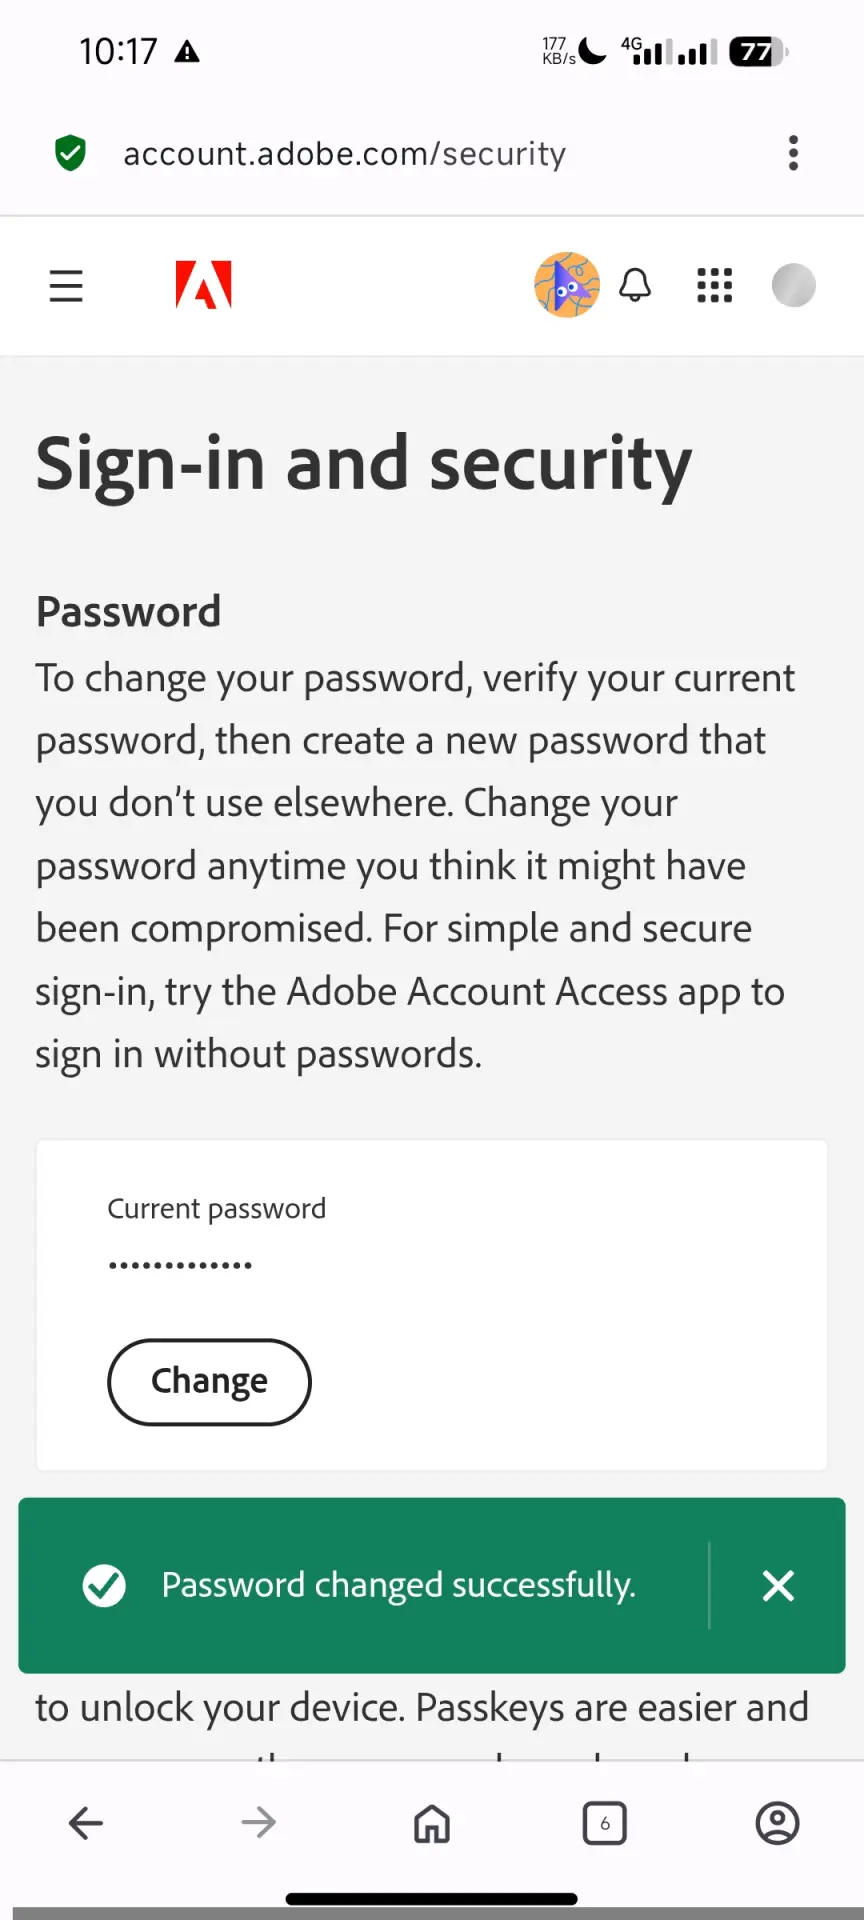Open the grey profile avatar circle
Screen dimensions: 864x1920
tap(794, 285)
